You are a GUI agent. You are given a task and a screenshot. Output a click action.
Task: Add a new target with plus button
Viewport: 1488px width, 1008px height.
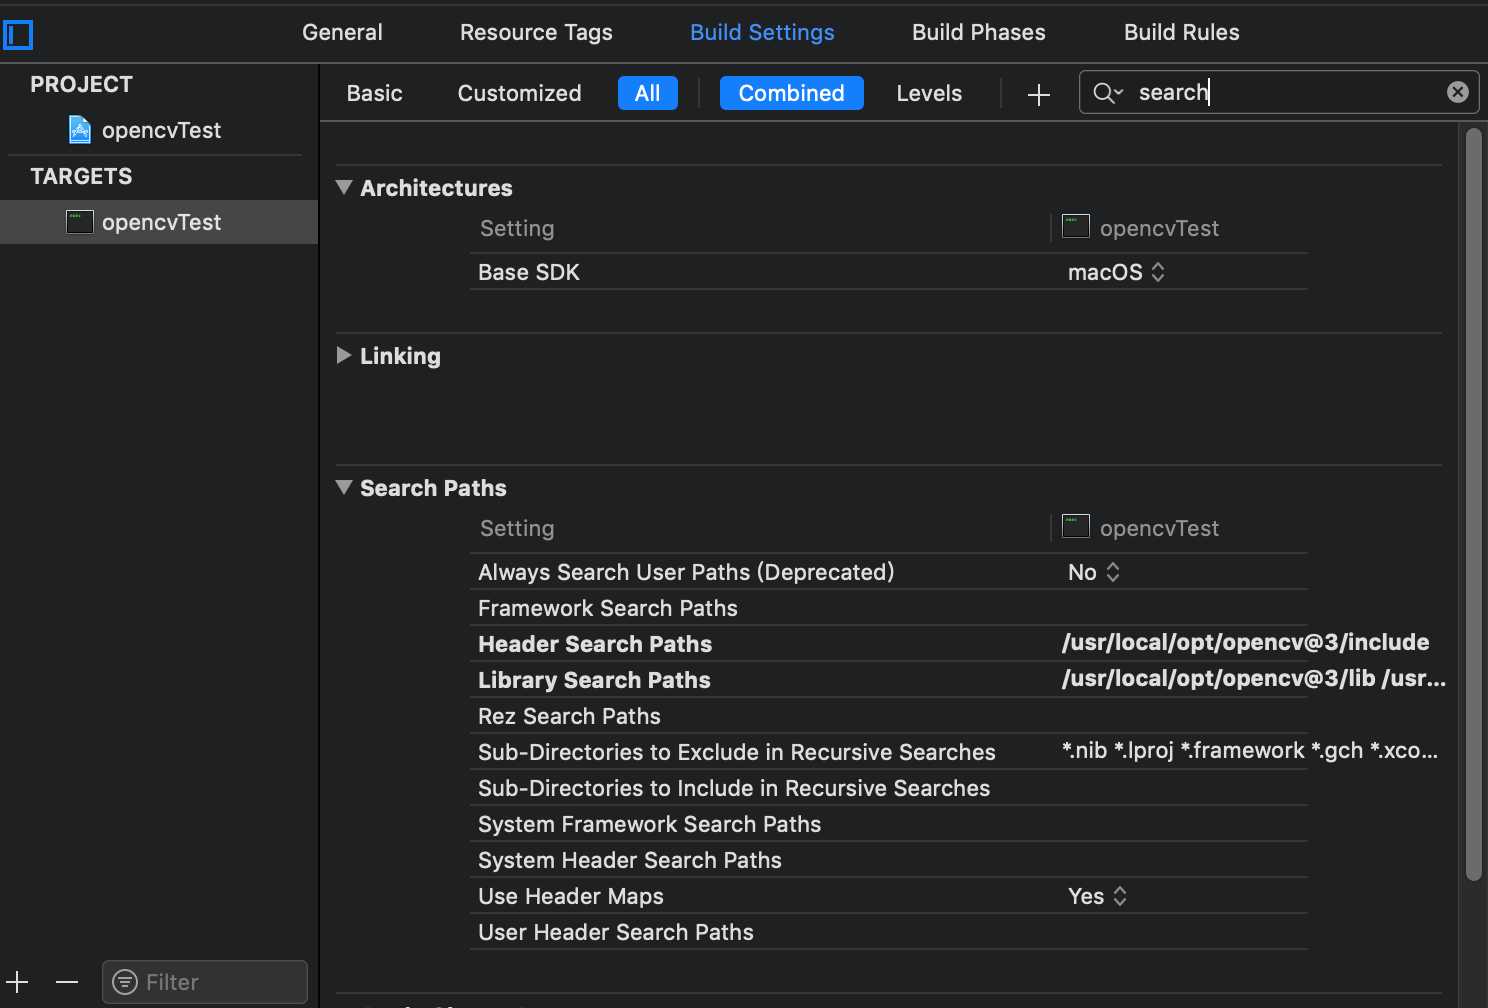pyautogui.click(x=17, y=982)
